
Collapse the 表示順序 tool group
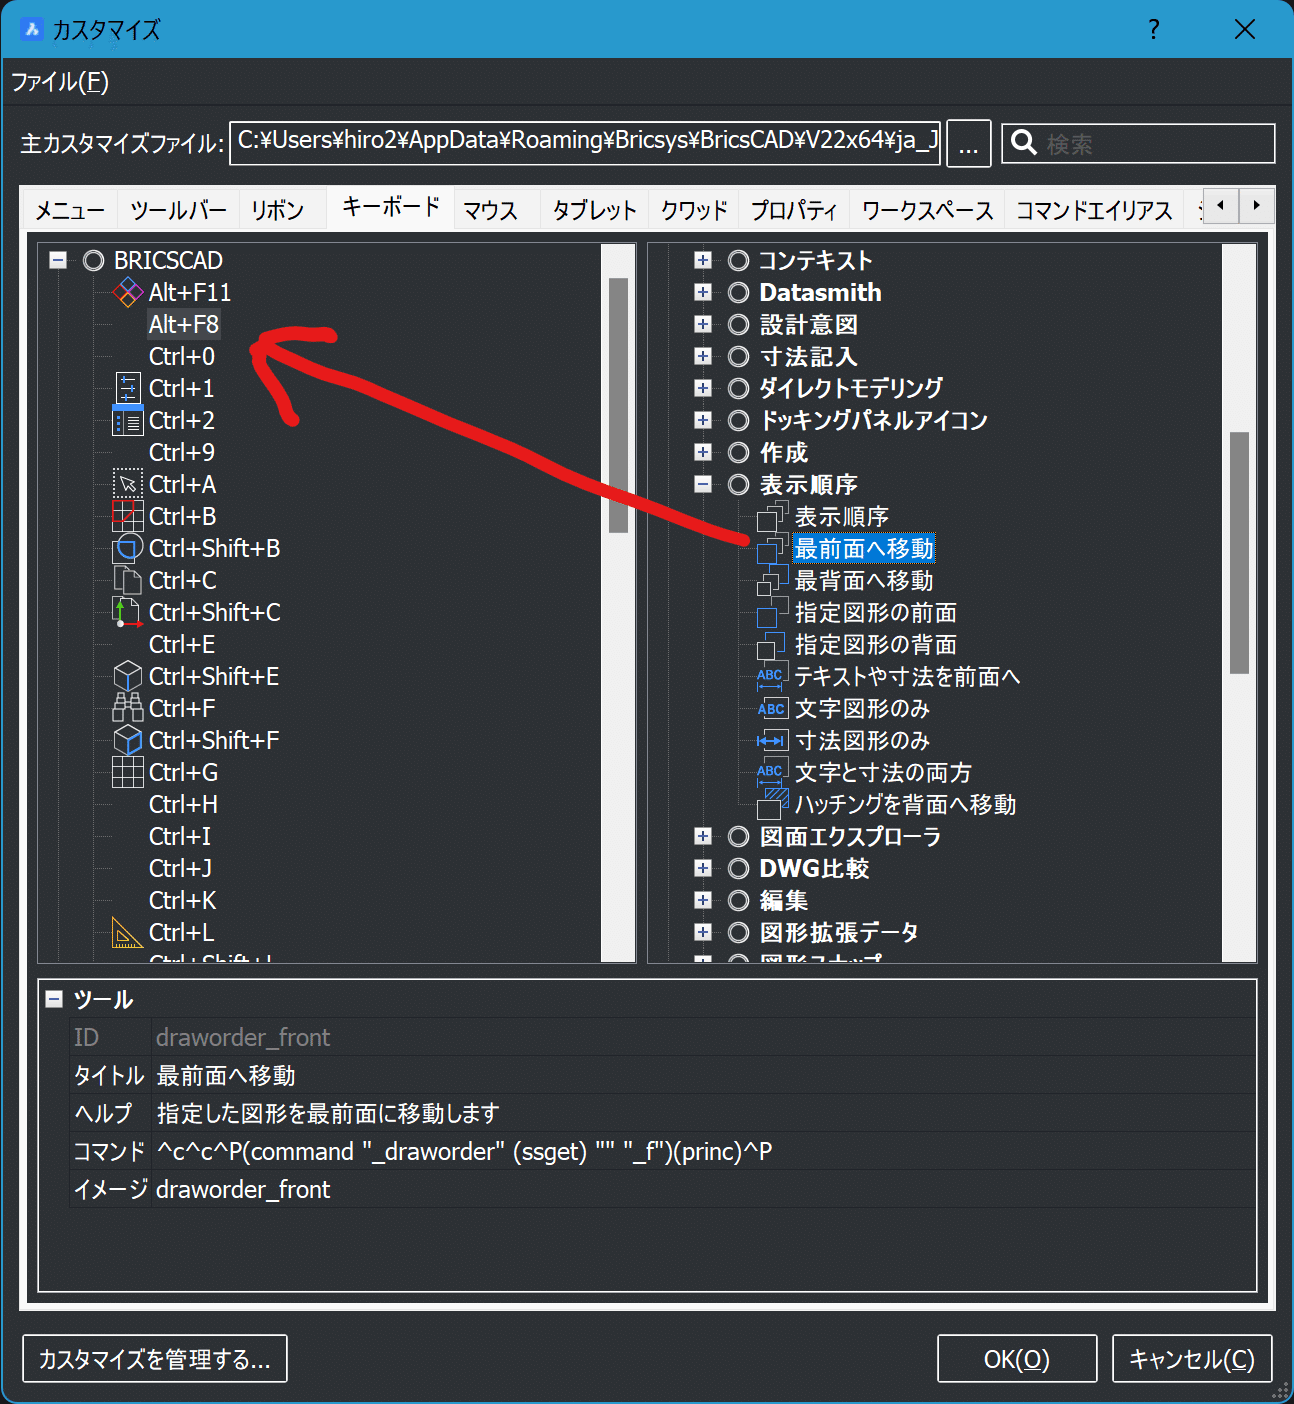pyautogui.click(x=703, y=484)
